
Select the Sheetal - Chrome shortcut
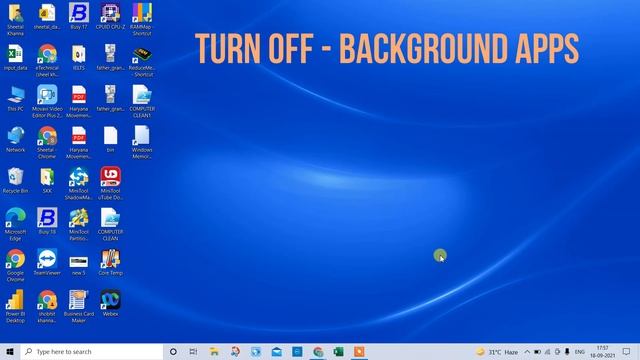pyautogui.click(x=47, y=136)
